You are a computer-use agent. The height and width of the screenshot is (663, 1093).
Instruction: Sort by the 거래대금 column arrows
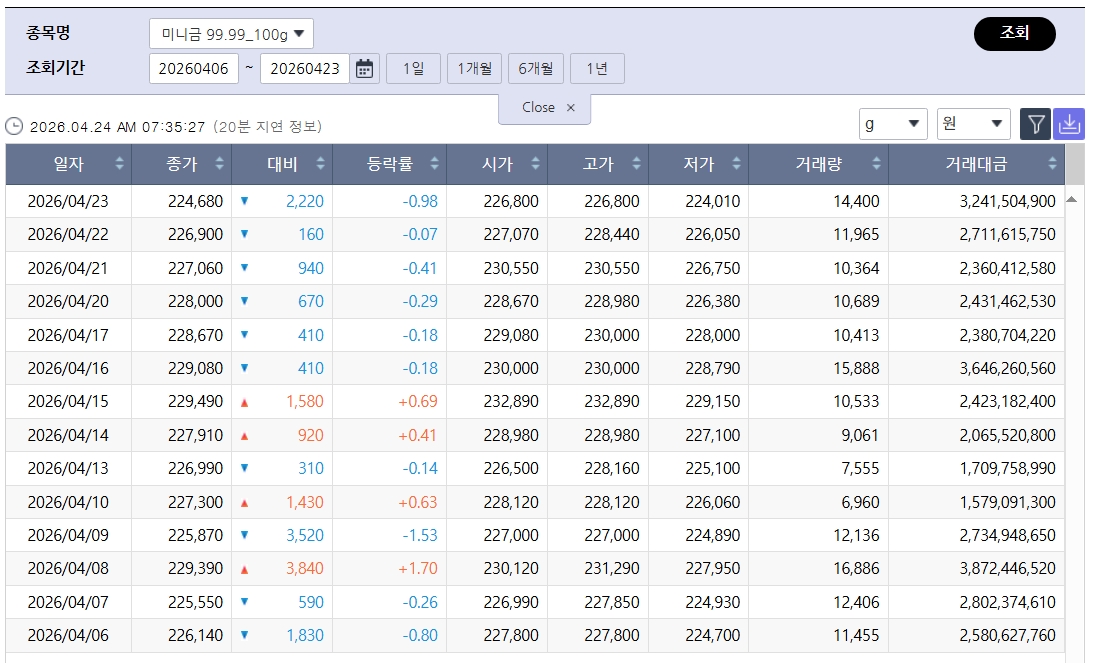pyautogui.click(x=1053, y=164)
